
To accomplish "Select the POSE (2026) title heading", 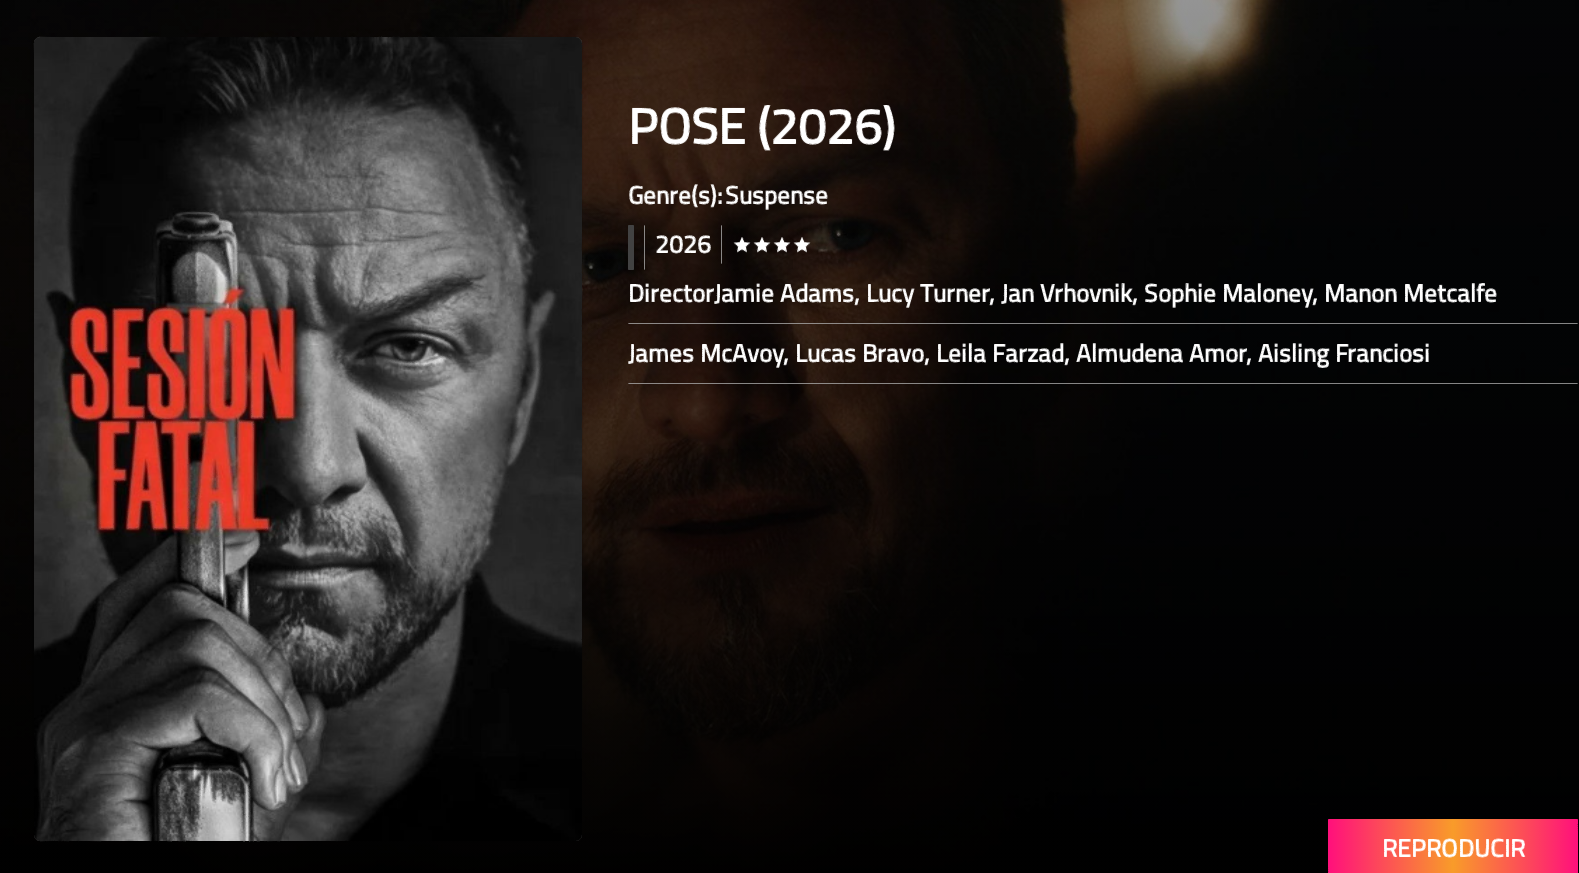I will click(762, 127).
